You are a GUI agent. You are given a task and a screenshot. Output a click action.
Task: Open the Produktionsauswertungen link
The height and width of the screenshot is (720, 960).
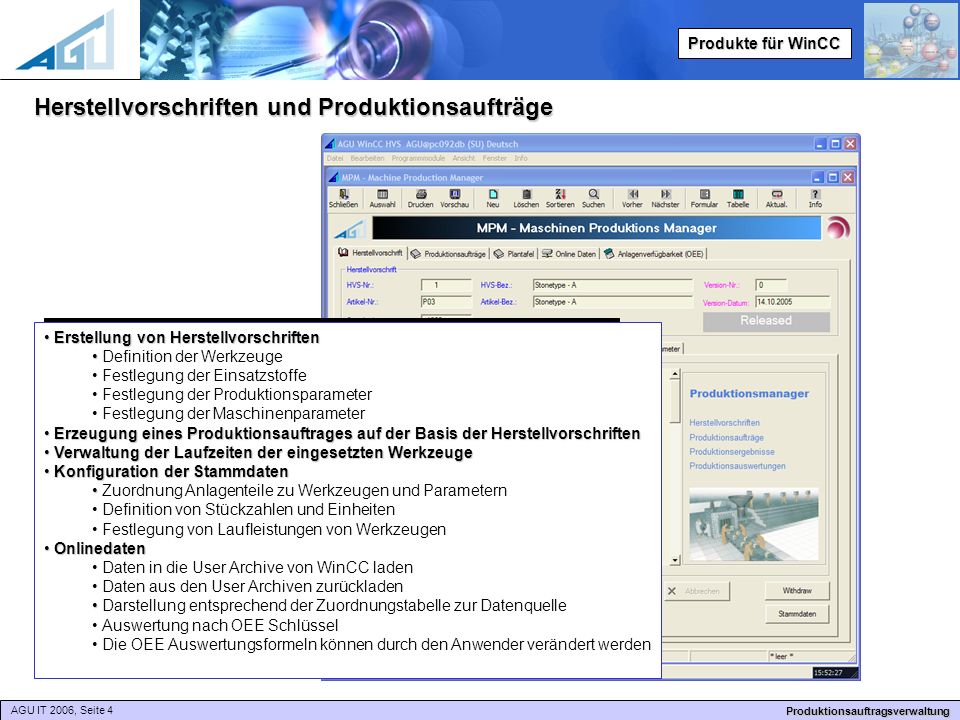coord(737,466)
